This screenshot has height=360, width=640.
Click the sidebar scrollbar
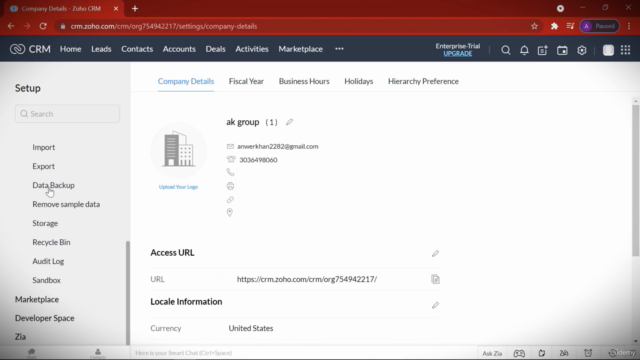point(128,293)
